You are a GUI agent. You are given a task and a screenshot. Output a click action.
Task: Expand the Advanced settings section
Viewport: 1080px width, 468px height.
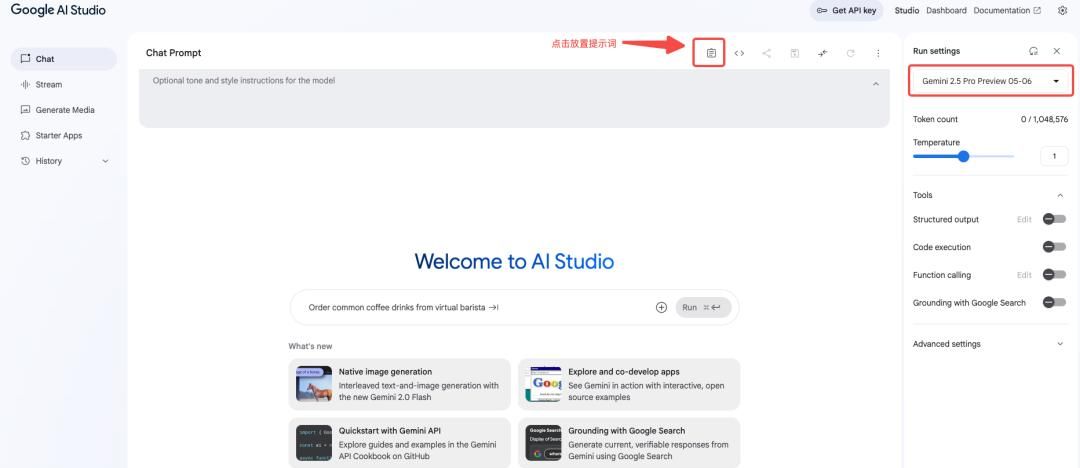tap(988, 344)
